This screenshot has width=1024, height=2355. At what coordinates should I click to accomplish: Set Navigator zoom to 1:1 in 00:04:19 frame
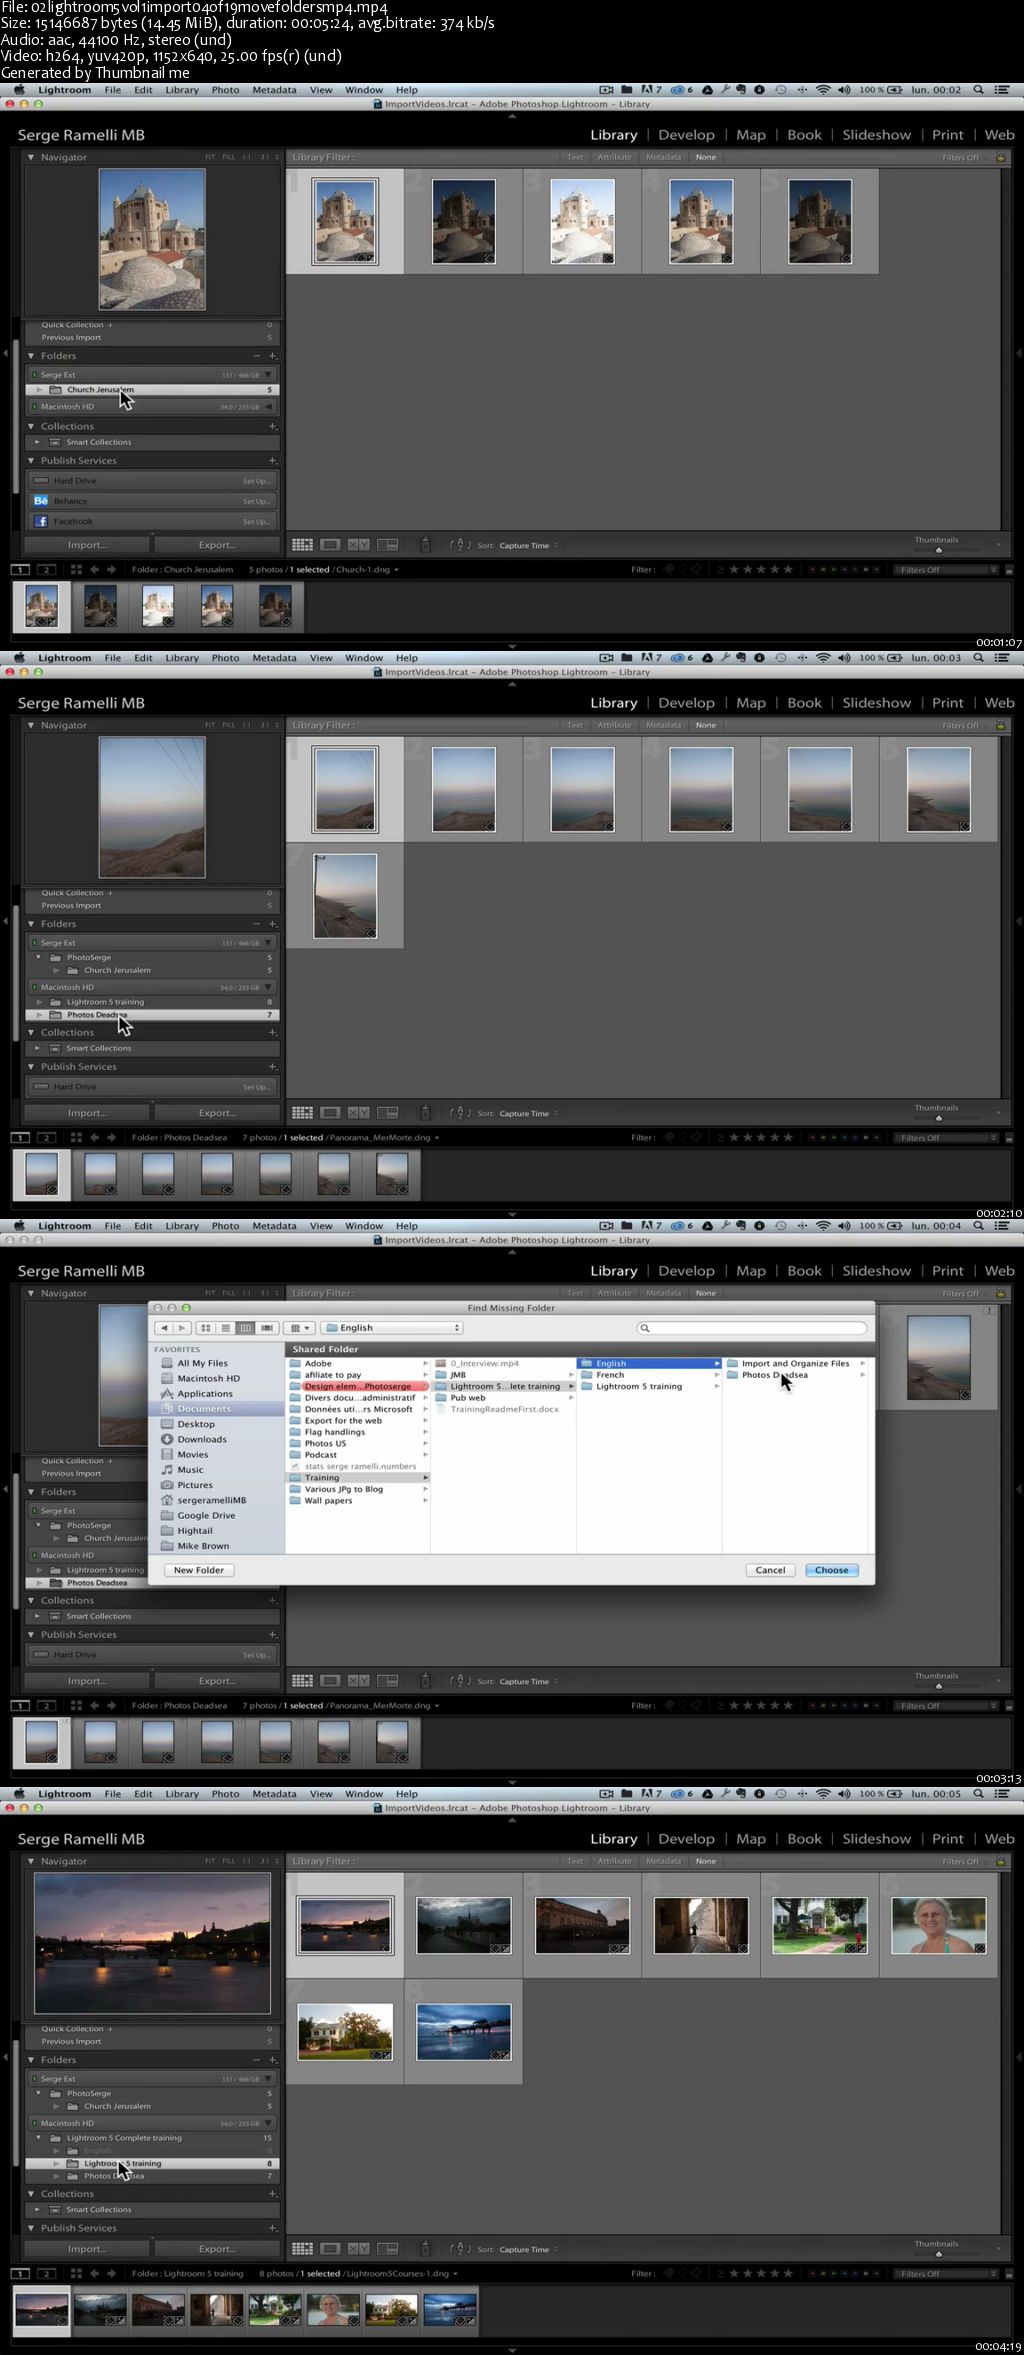click(x=247, y=1861)
